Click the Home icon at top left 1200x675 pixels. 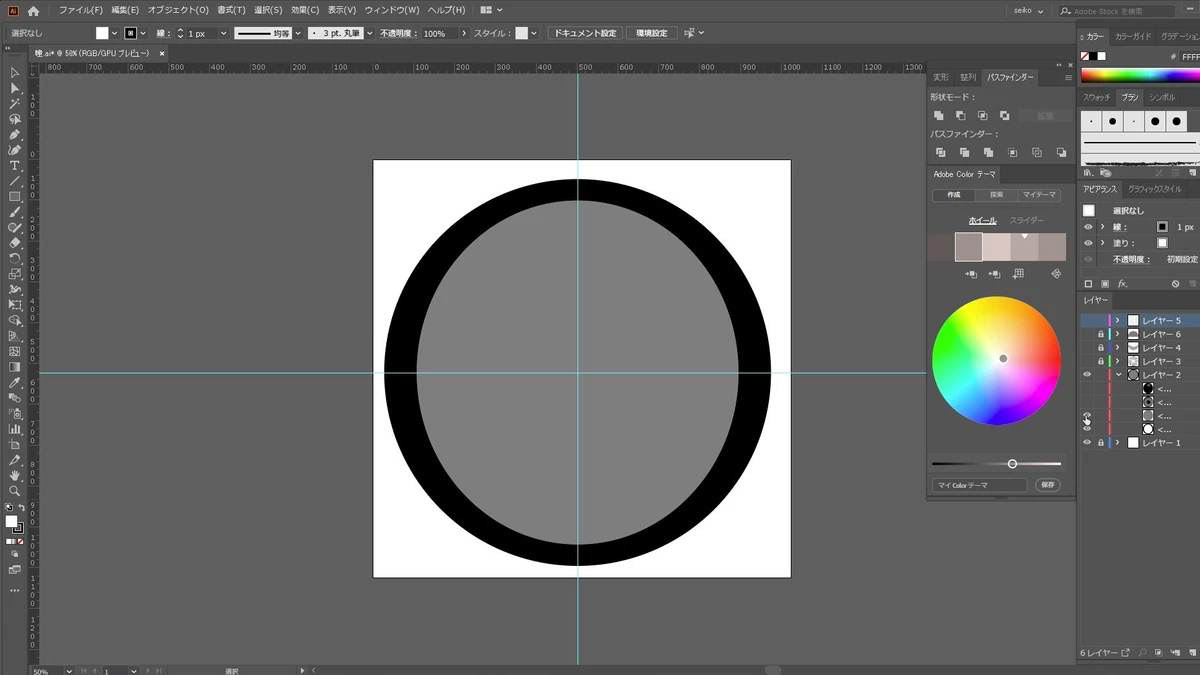[33, 10]
